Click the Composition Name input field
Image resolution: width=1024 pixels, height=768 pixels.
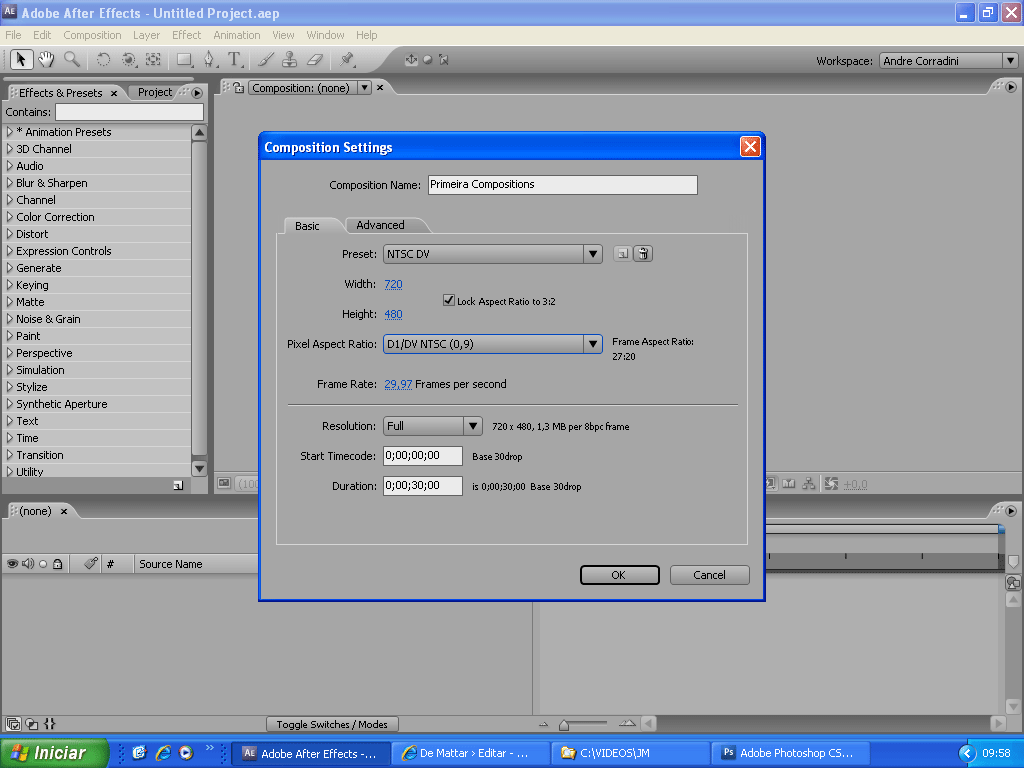563,185
